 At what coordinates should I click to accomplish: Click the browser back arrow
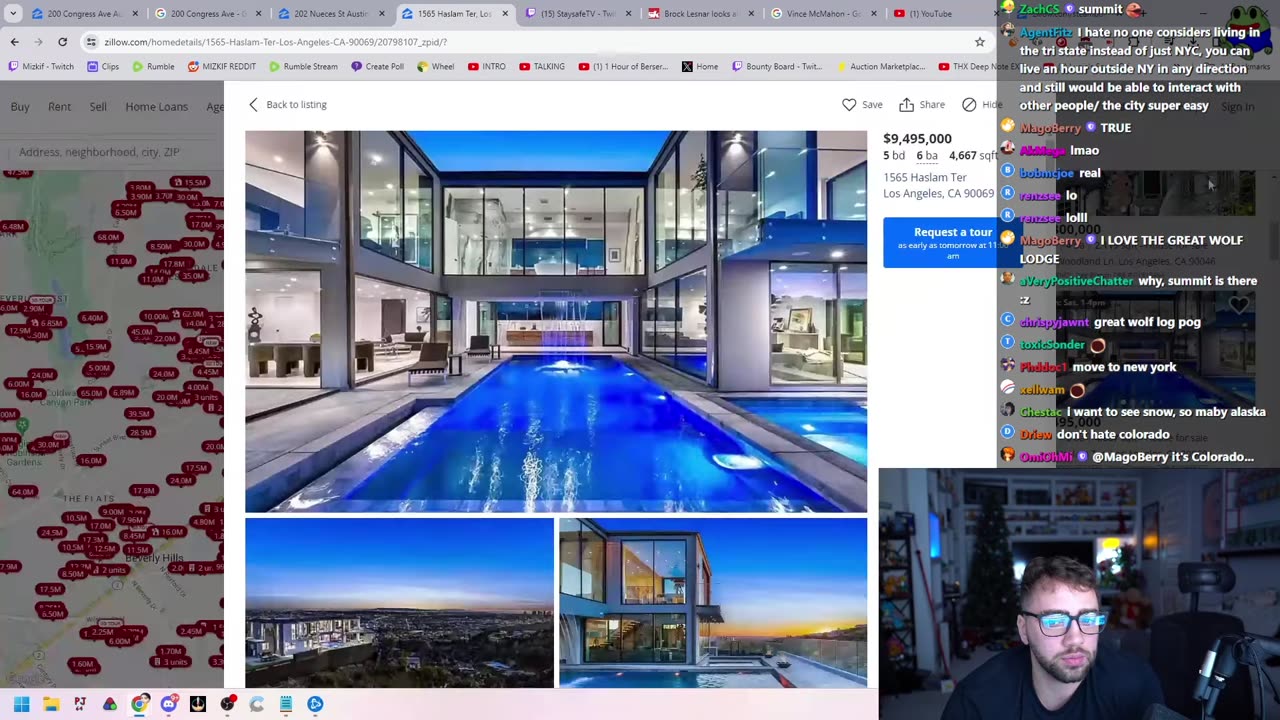14,42
